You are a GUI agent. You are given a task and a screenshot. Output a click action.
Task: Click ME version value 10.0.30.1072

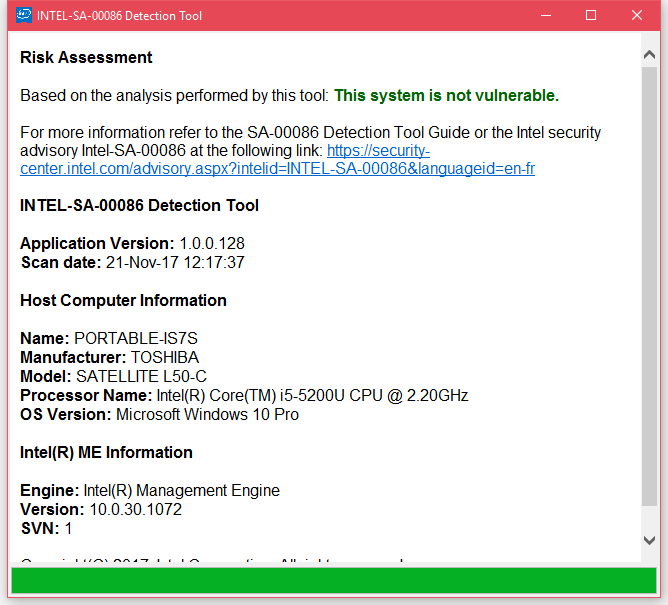pos(136,509)
